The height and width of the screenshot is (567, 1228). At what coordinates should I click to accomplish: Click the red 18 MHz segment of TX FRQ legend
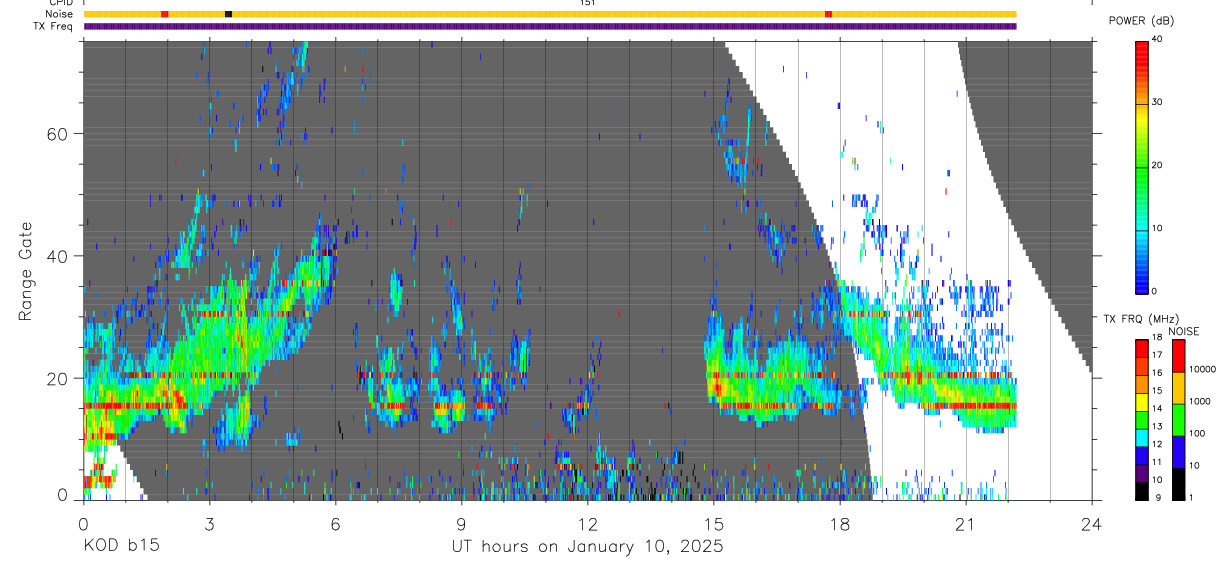coord(1142,349)
